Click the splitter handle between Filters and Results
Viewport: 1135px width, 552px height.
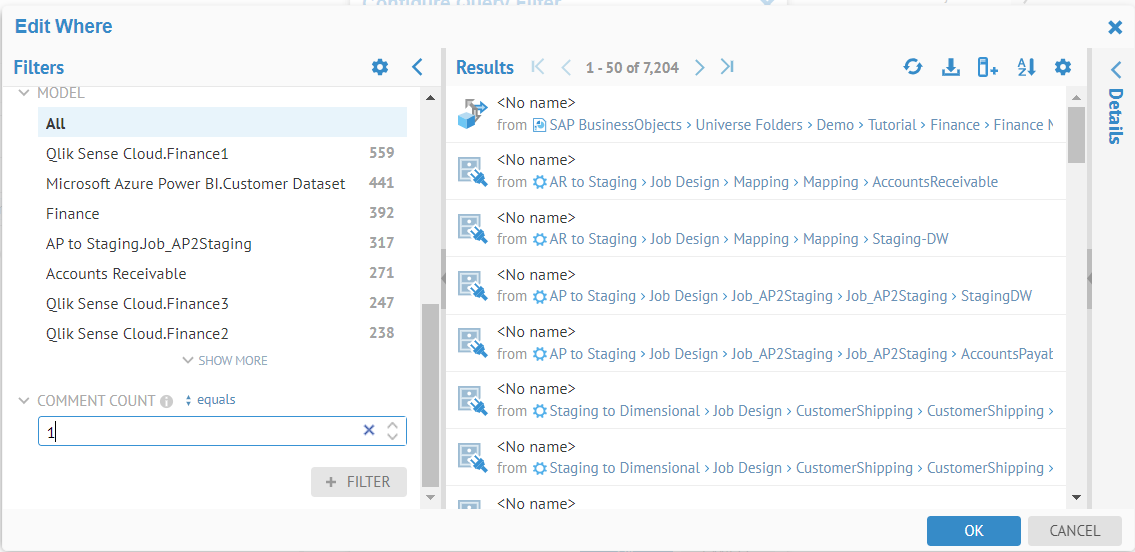443,279
